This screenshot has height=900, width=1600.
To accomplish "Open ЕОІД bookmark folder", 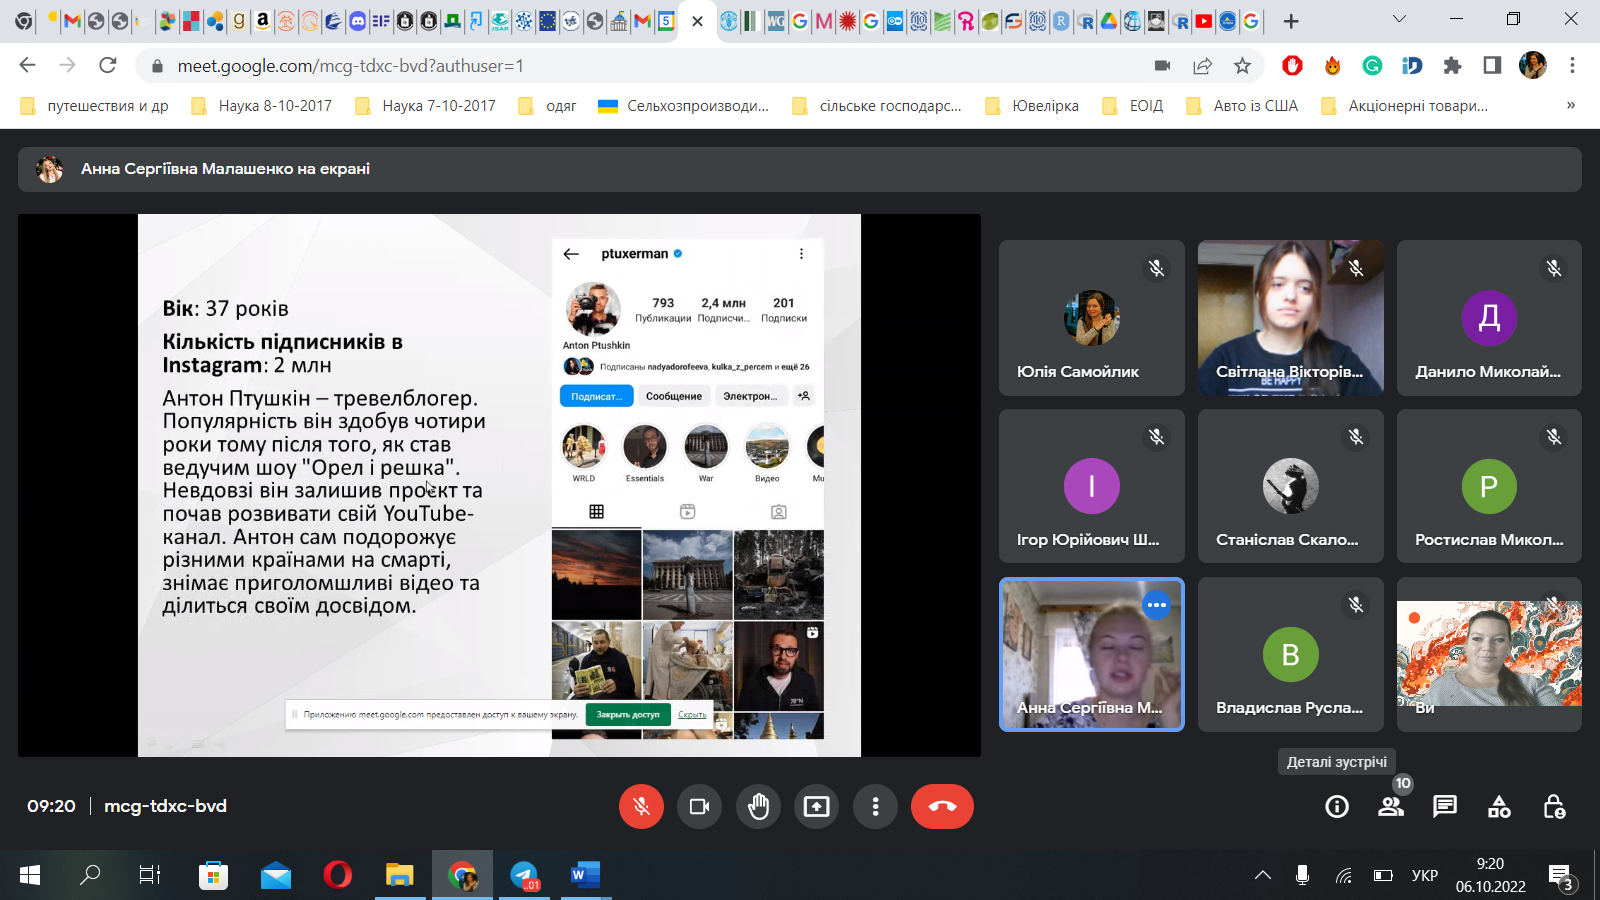I will (1133, 106).
